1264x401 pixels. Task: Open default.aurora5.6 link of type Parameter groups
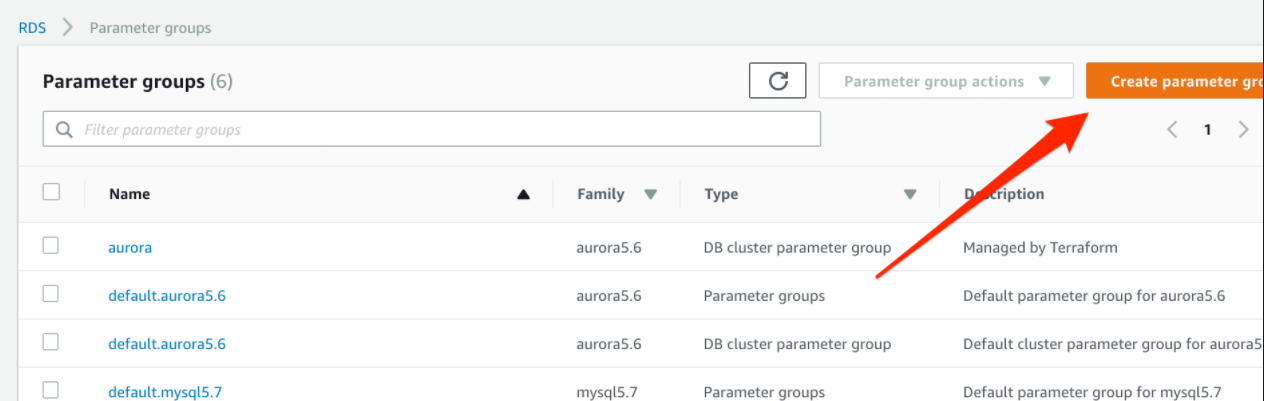(167, 296)
